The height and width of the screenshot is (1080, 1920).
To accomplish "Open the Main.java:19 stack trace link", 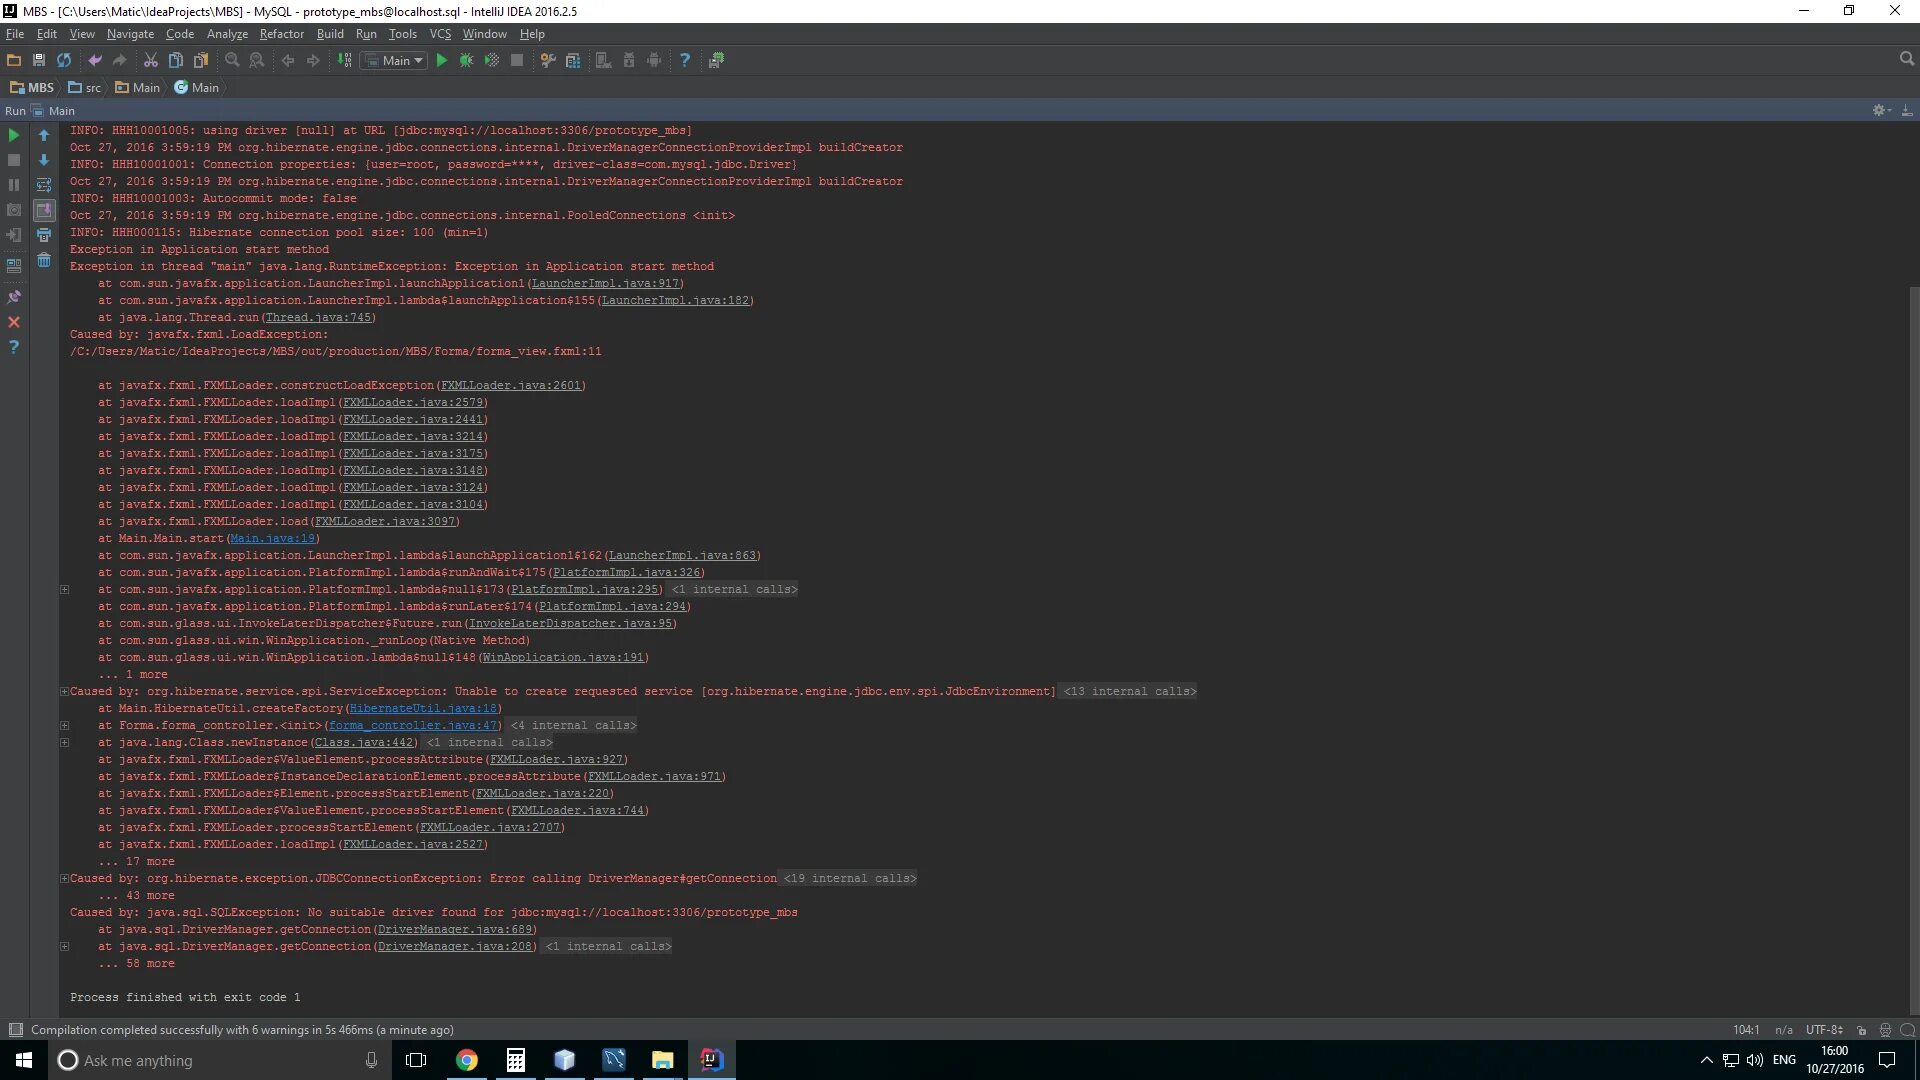I will pos(272,538).
